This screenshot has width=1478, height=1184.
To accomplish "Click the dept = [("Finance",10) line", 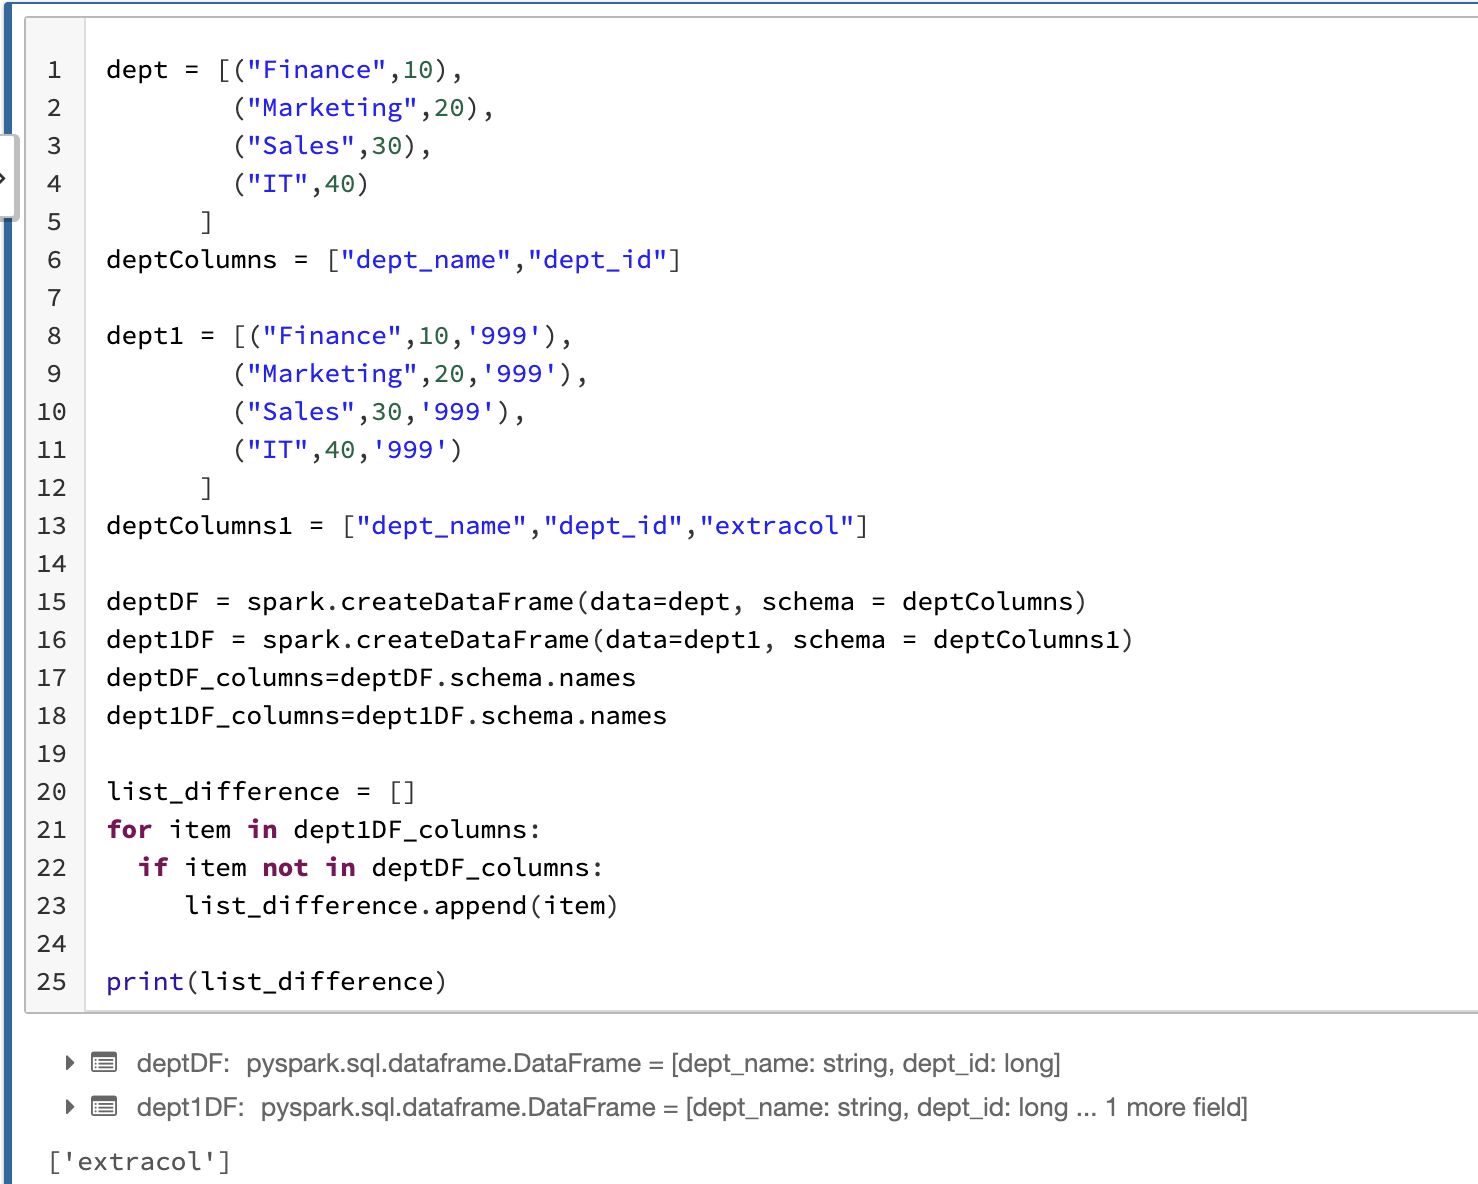I will (x=285, y=69).
